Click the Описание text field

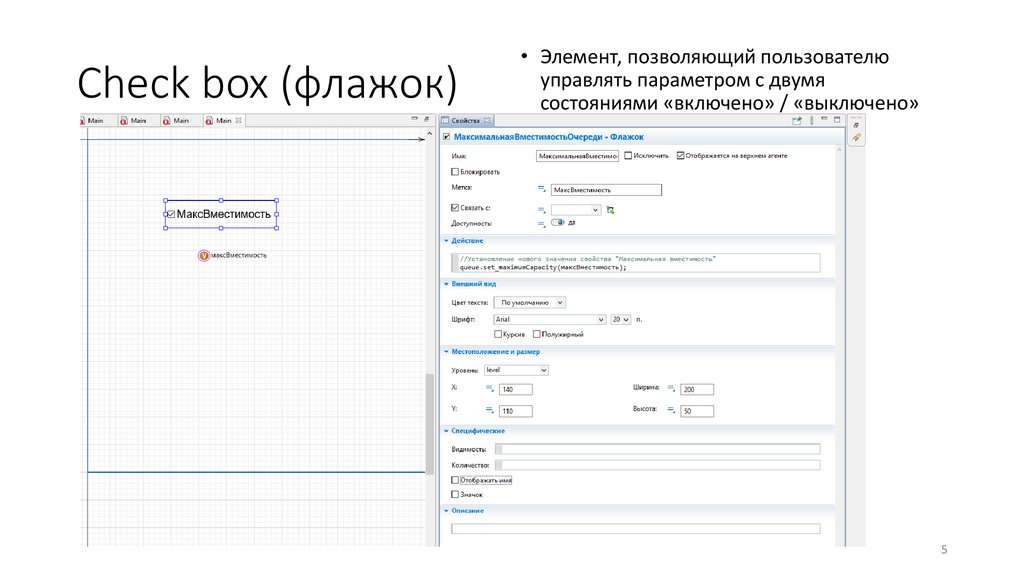635,528
